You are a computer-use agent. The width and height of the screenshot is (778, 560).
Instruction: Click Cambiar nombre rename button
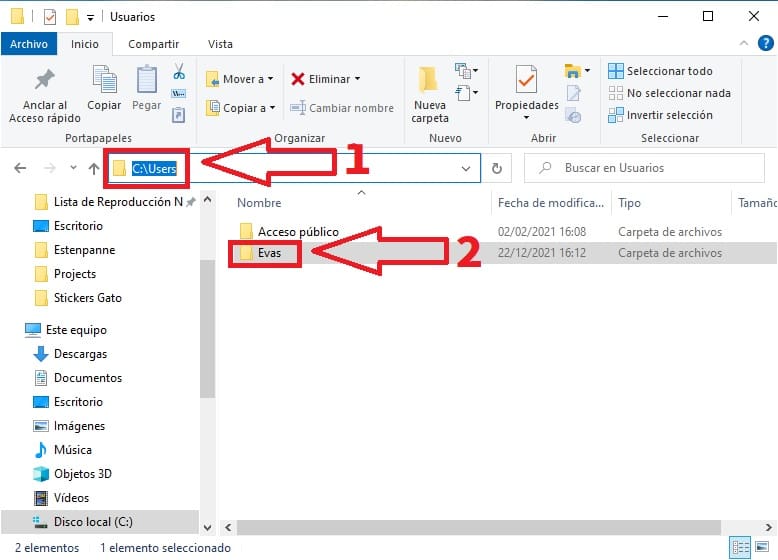coord(342,108)
